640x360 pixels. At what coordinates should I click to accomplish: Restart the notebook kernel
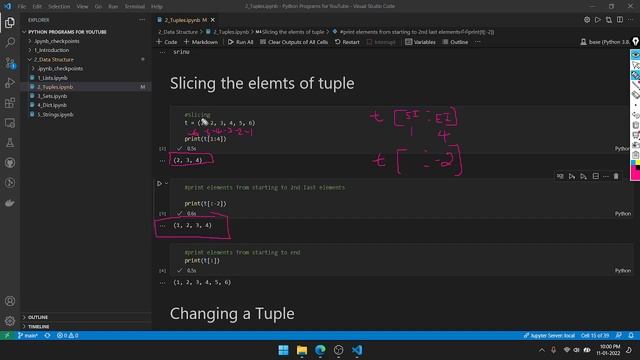pos(347,42)
